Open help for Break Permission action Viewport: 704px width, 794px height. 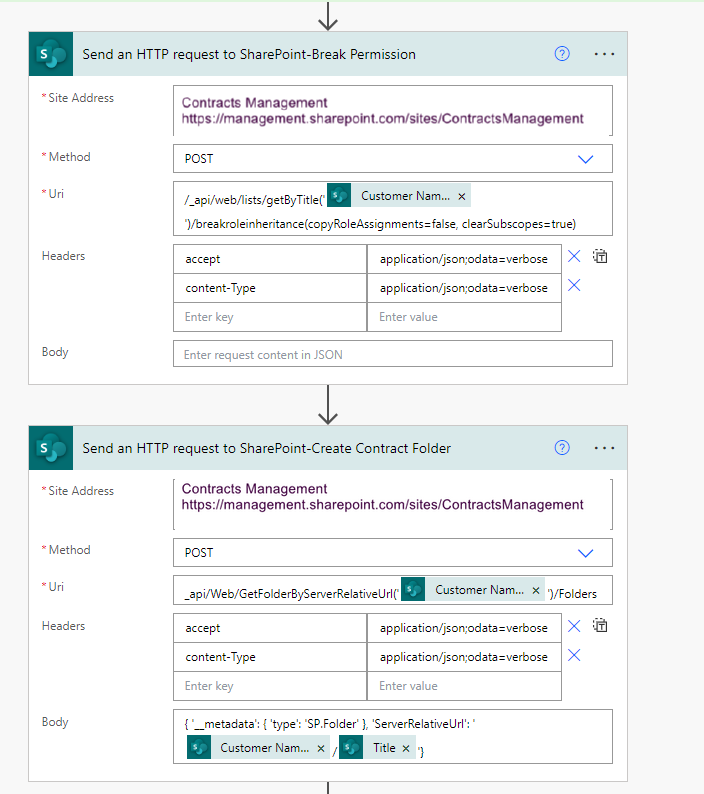[x=562, y=54]
